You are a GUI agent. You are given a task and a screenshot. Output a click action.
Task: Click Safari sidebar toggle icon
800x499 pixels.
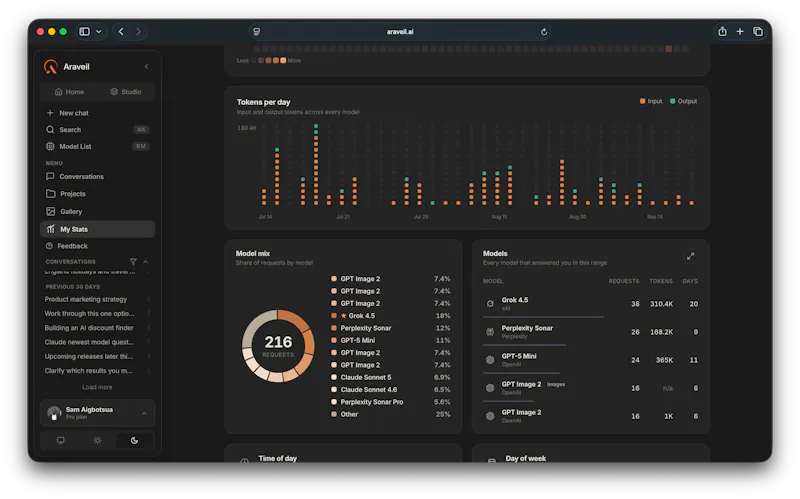(85, 32)
